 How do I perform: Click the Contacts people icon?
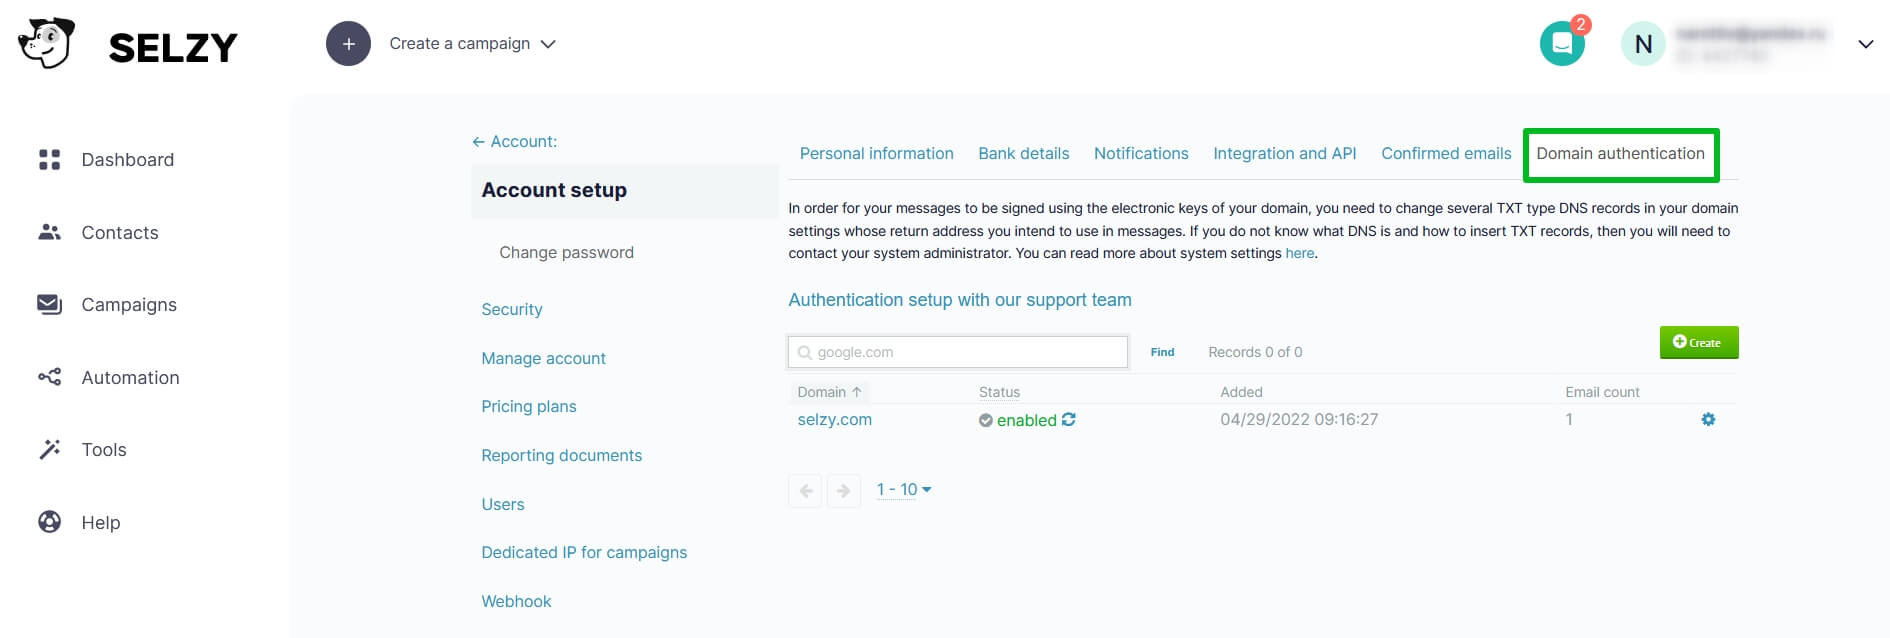(x=49, y=232)
